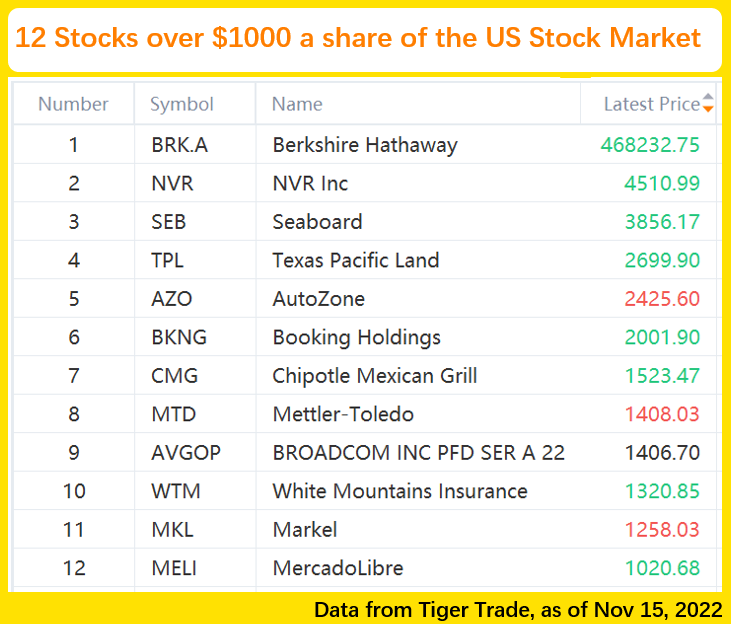
Task: Click Texas Pacific Land name
Action: click(355, 261)
